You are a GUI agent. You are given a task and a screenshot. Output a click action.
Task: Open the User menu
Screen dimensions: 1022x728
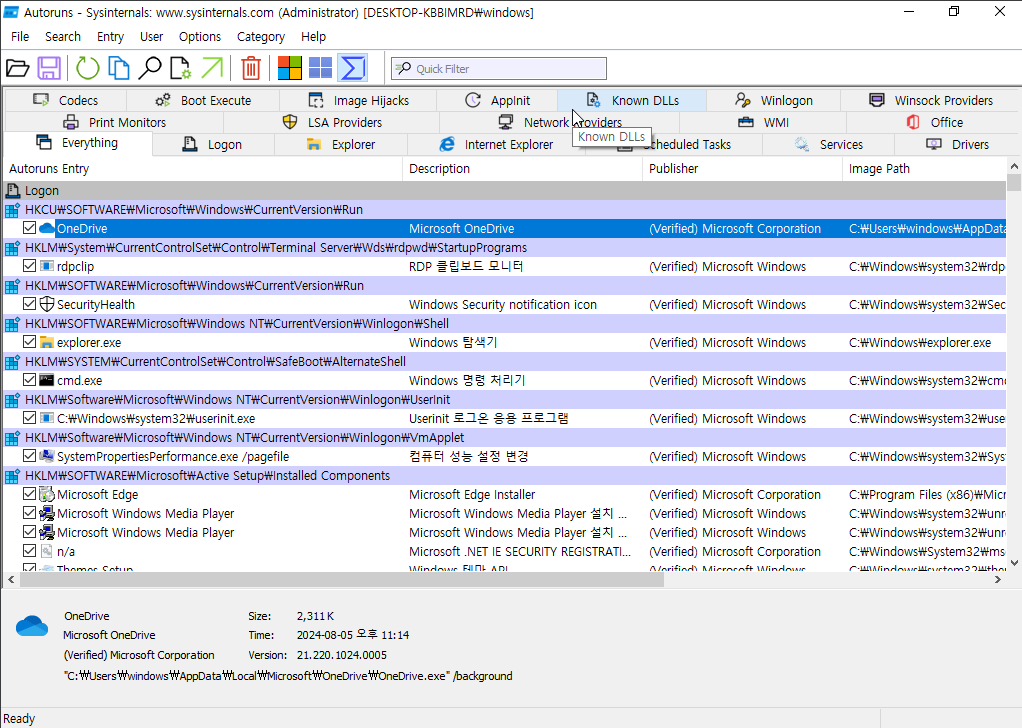151,36
